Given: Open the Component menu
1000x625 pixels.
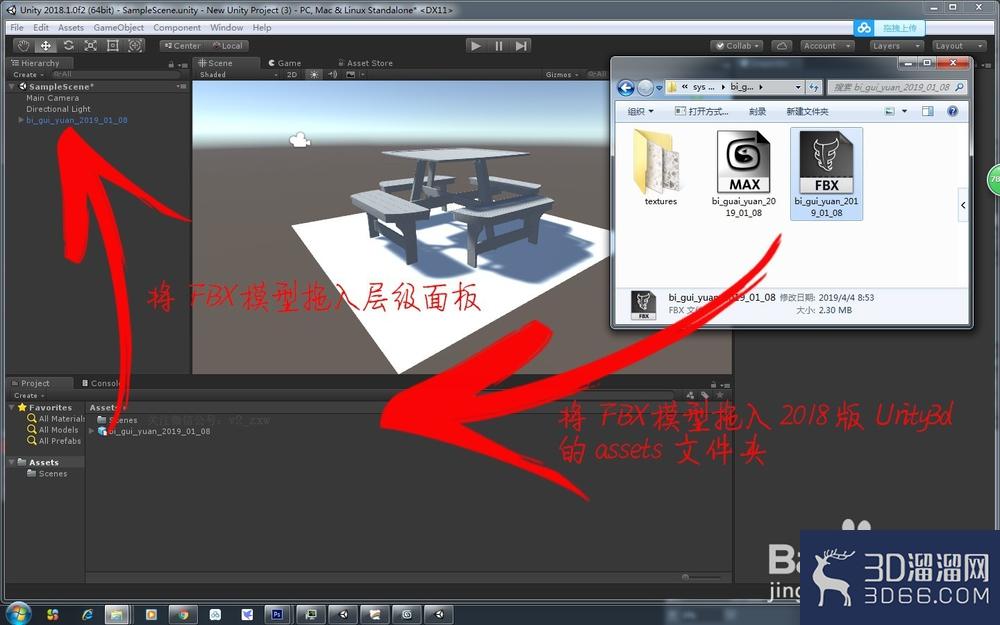Looking at the screenshot, I should click(177, 27).
